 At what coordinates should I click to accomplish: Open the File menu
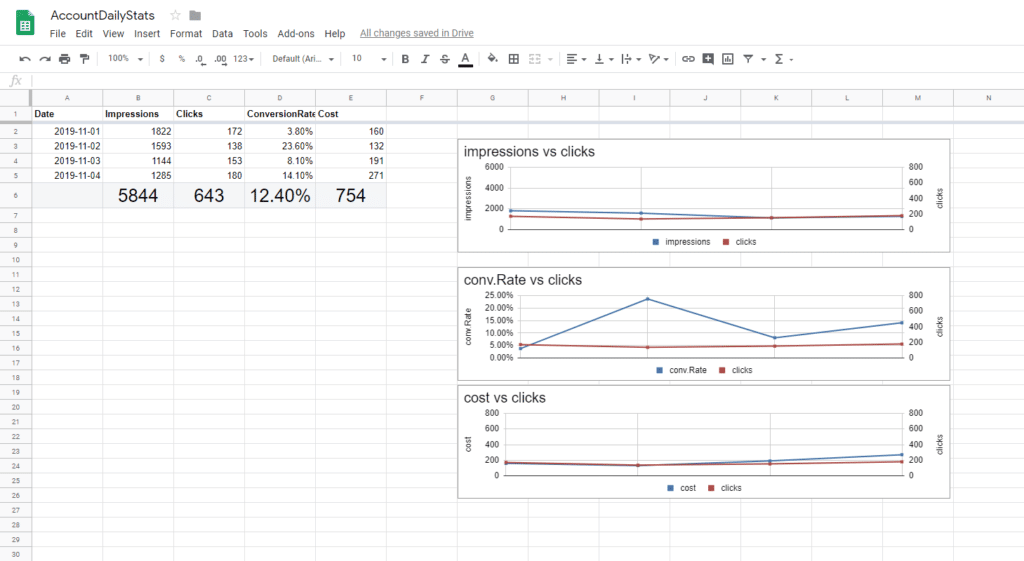point(57,33)
